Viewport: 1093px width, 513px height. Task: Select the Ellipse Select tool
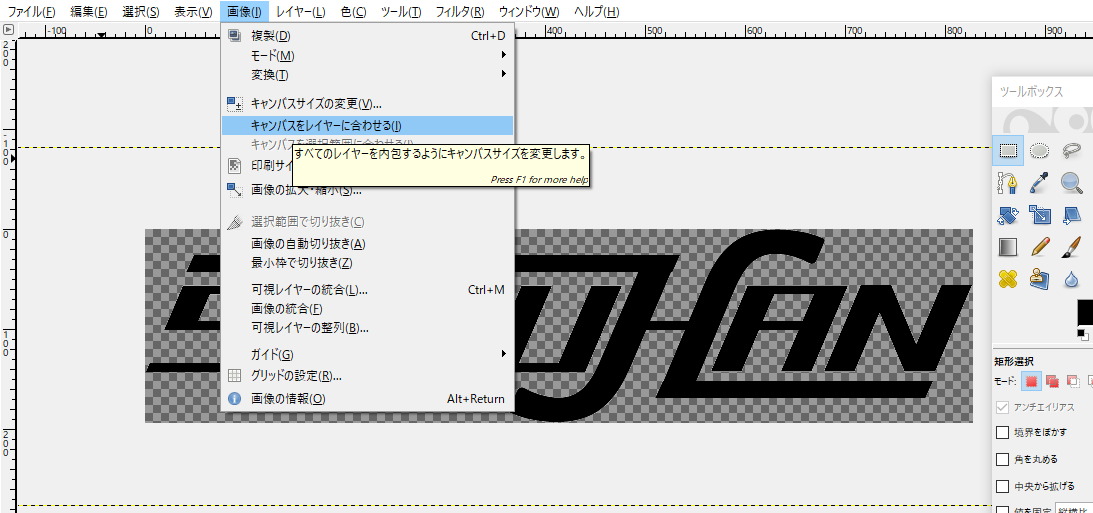(x=1040, y=151)
